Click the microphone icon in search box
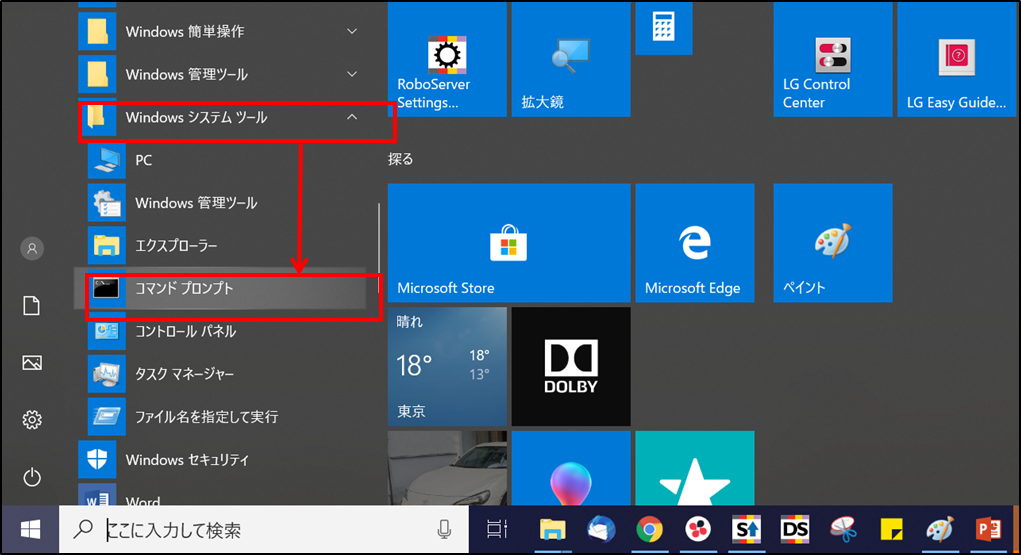The height and width of the screenshot is (555, 1021). (444, 530)
